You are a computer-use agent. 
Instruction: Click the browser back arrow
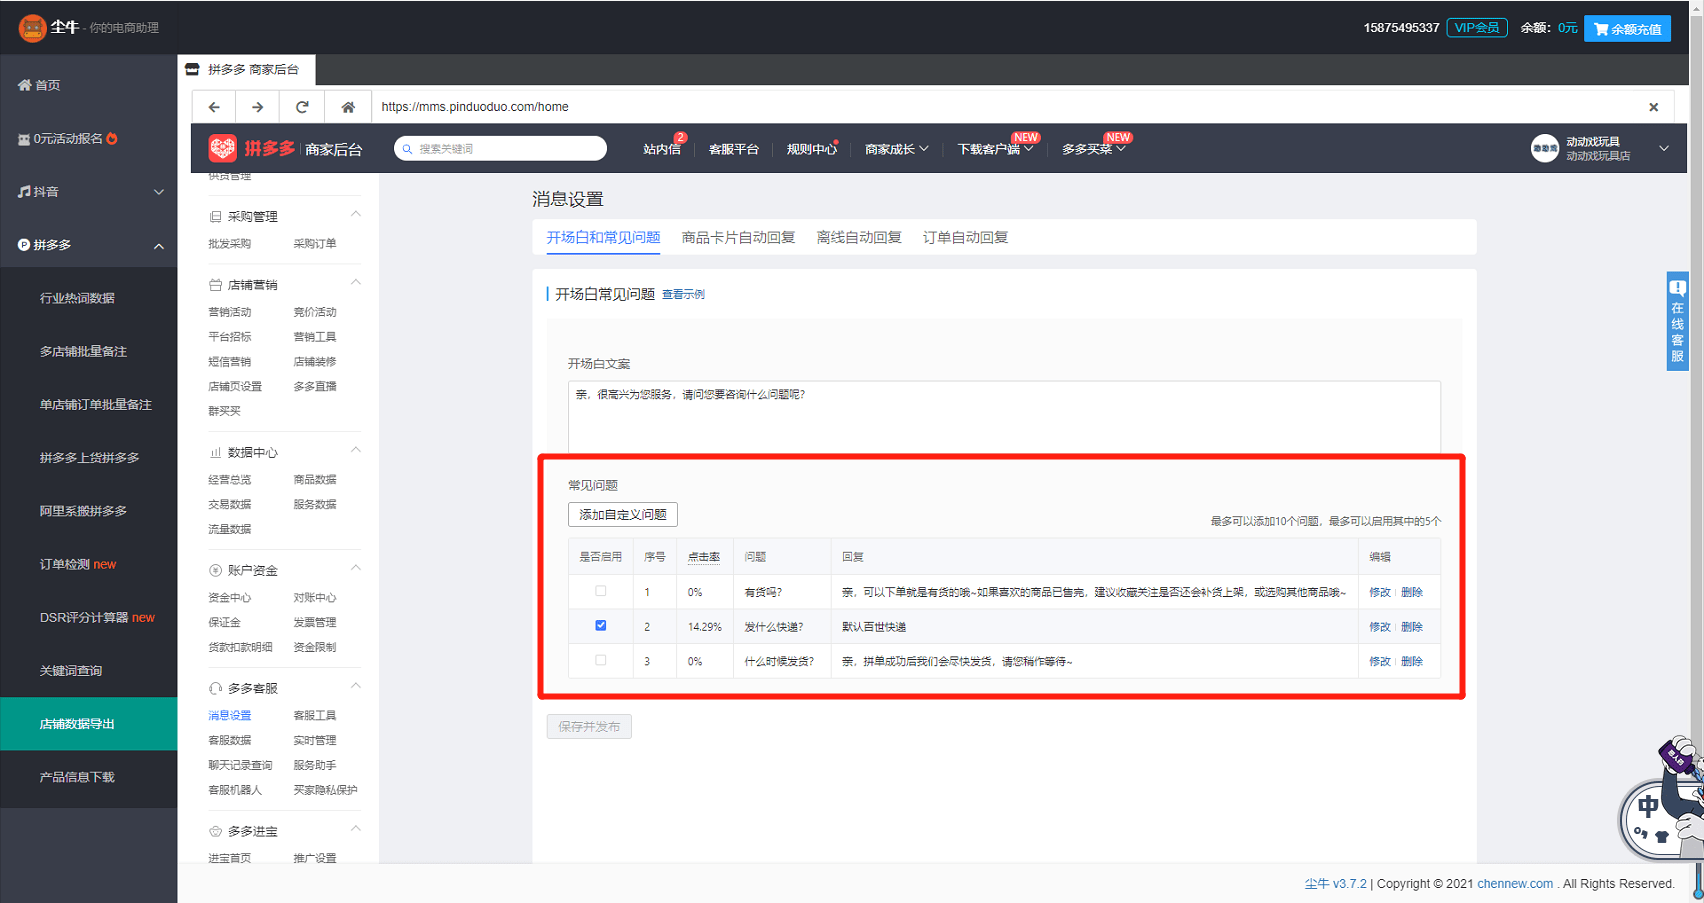pyautogui.click(x=214, y=107)
